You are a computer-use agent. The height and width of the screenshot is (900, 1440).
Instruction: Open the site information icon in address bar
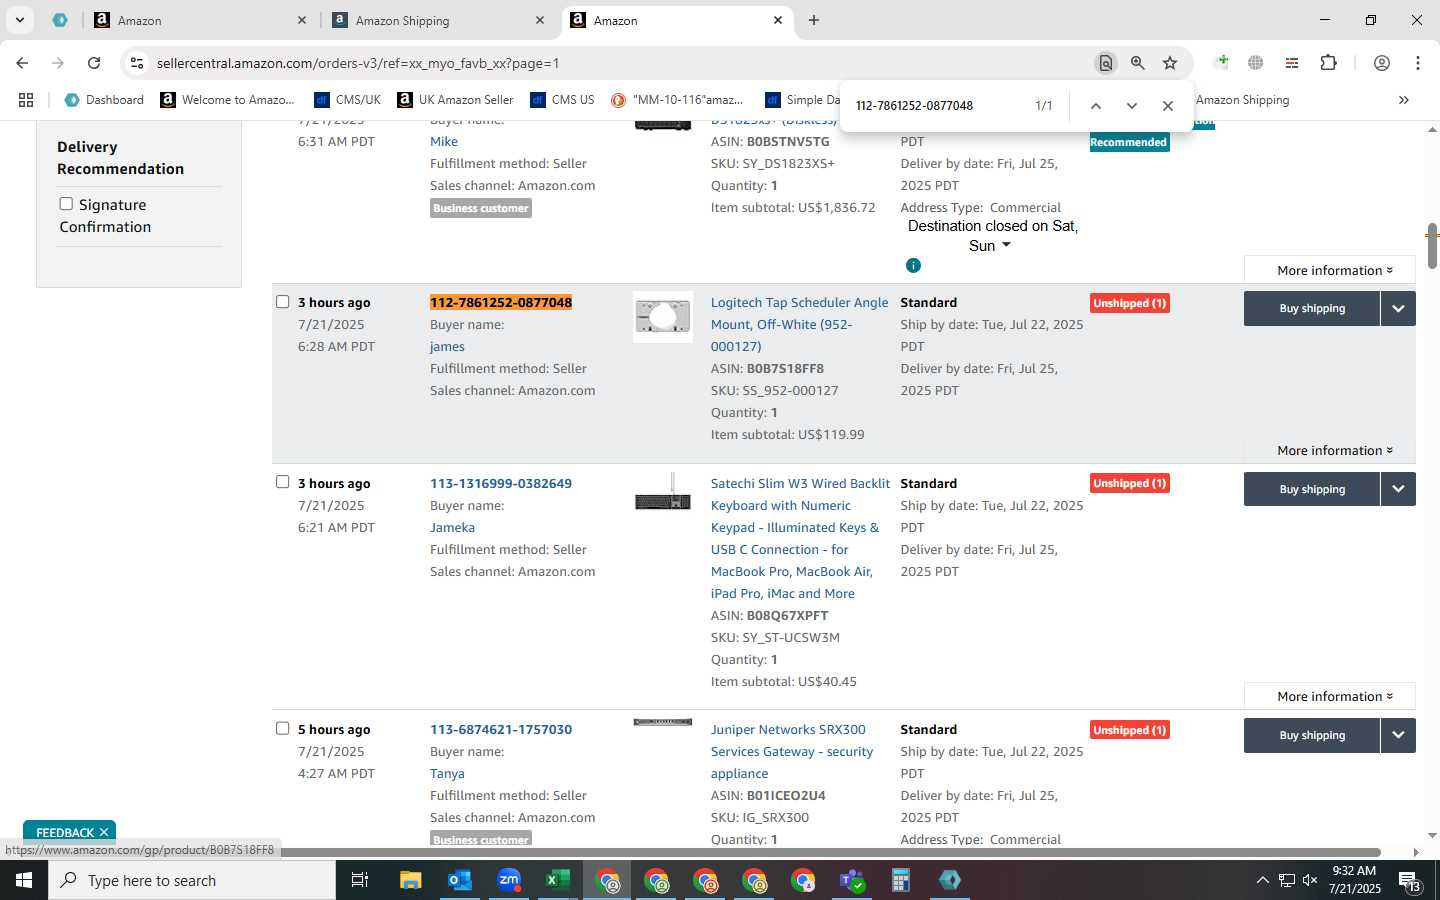137,63
